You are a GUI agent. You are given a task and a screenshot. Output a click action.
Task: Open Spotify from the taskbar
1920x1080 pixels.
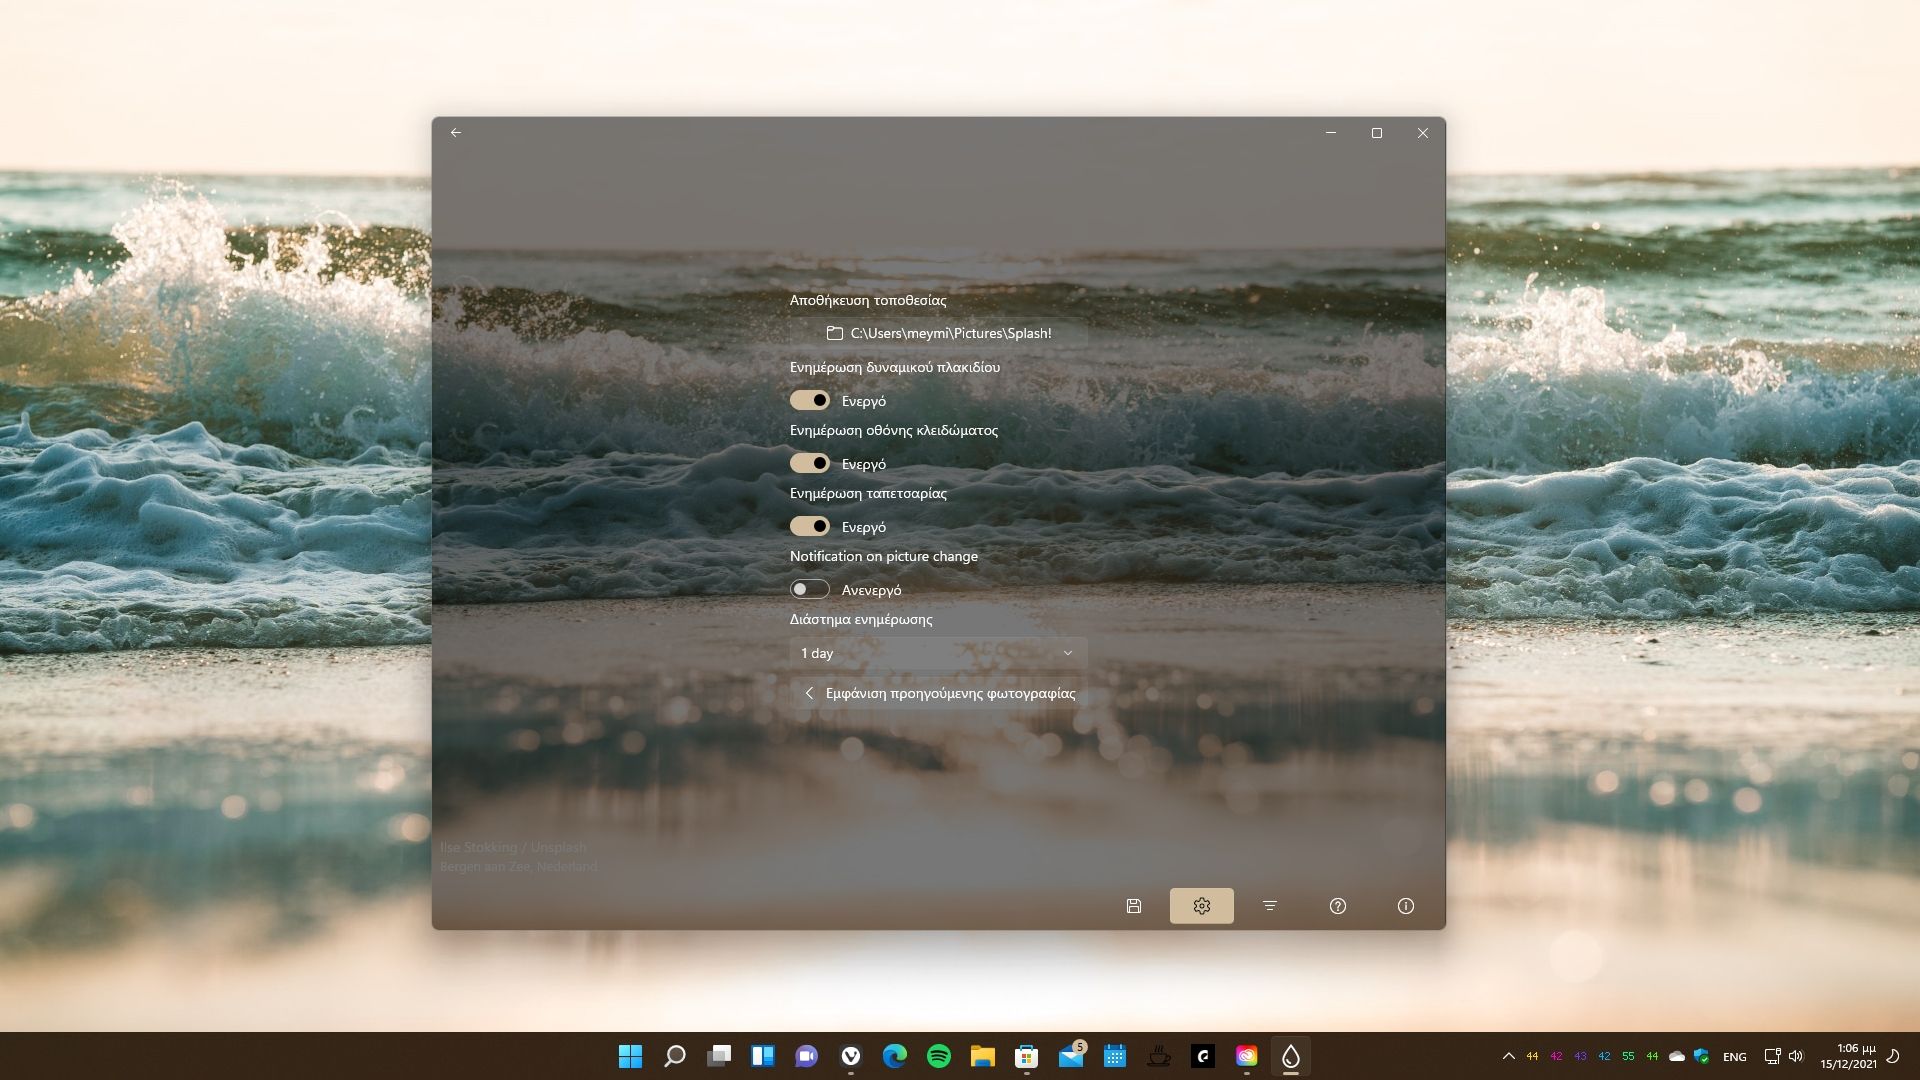[x=938, y=1056]
